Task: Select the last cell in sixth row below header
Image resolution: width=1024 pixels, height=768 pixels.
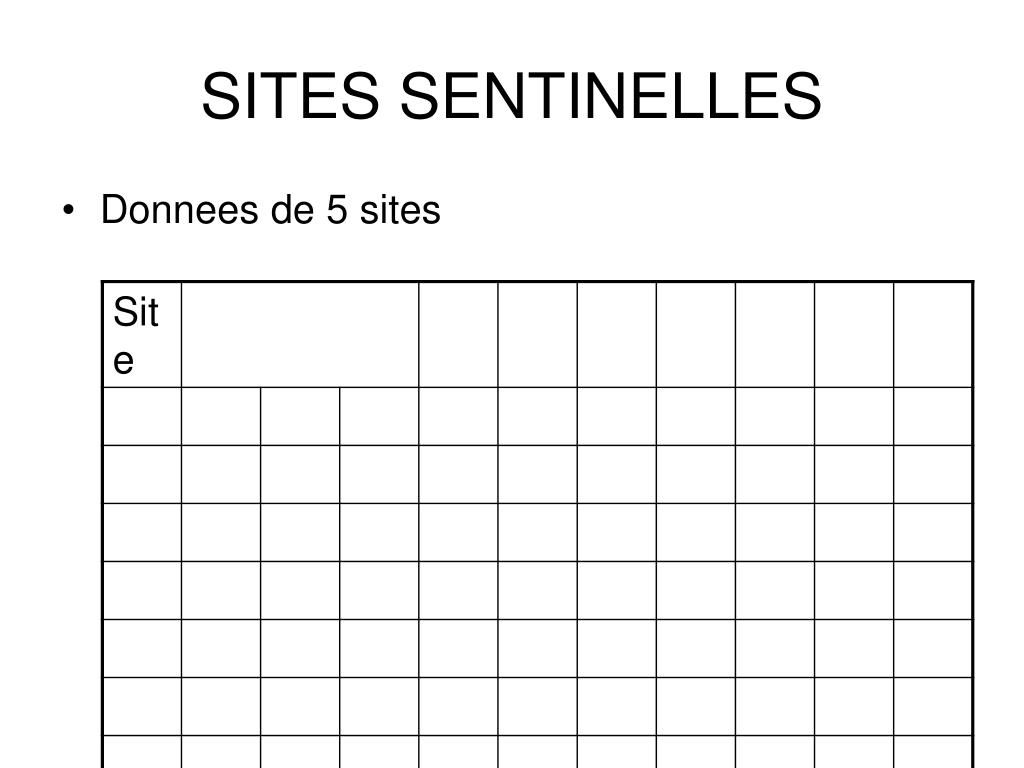Action: click(x=933, y=707)
